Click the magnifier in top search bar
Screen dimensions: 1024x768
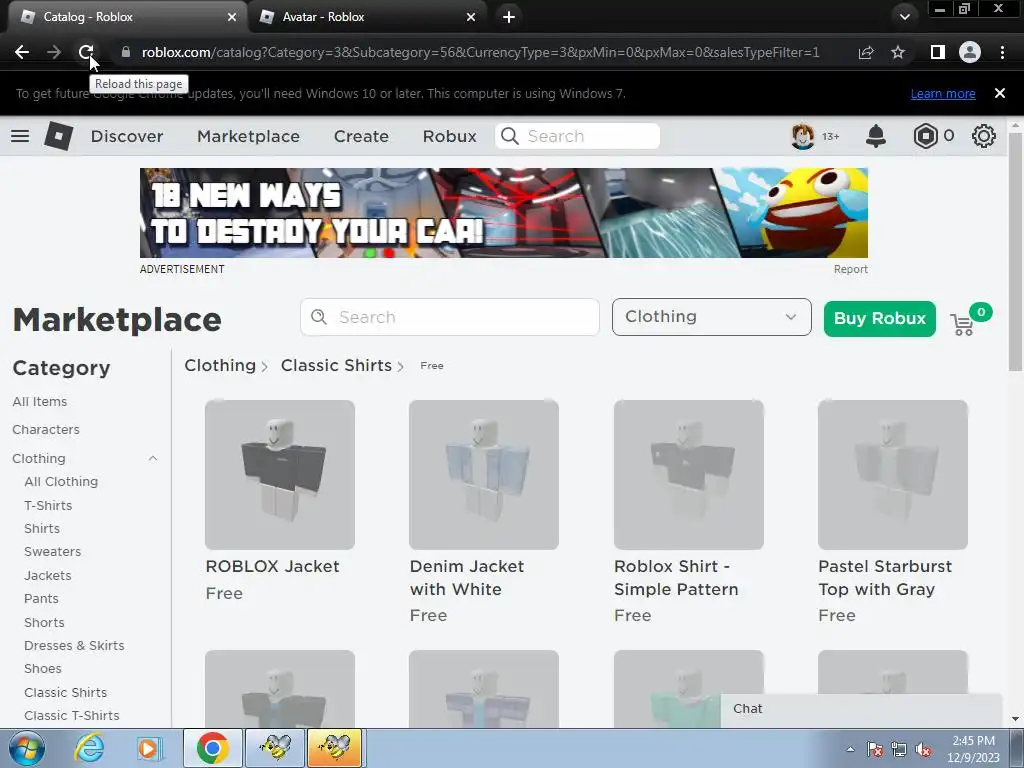509,136
